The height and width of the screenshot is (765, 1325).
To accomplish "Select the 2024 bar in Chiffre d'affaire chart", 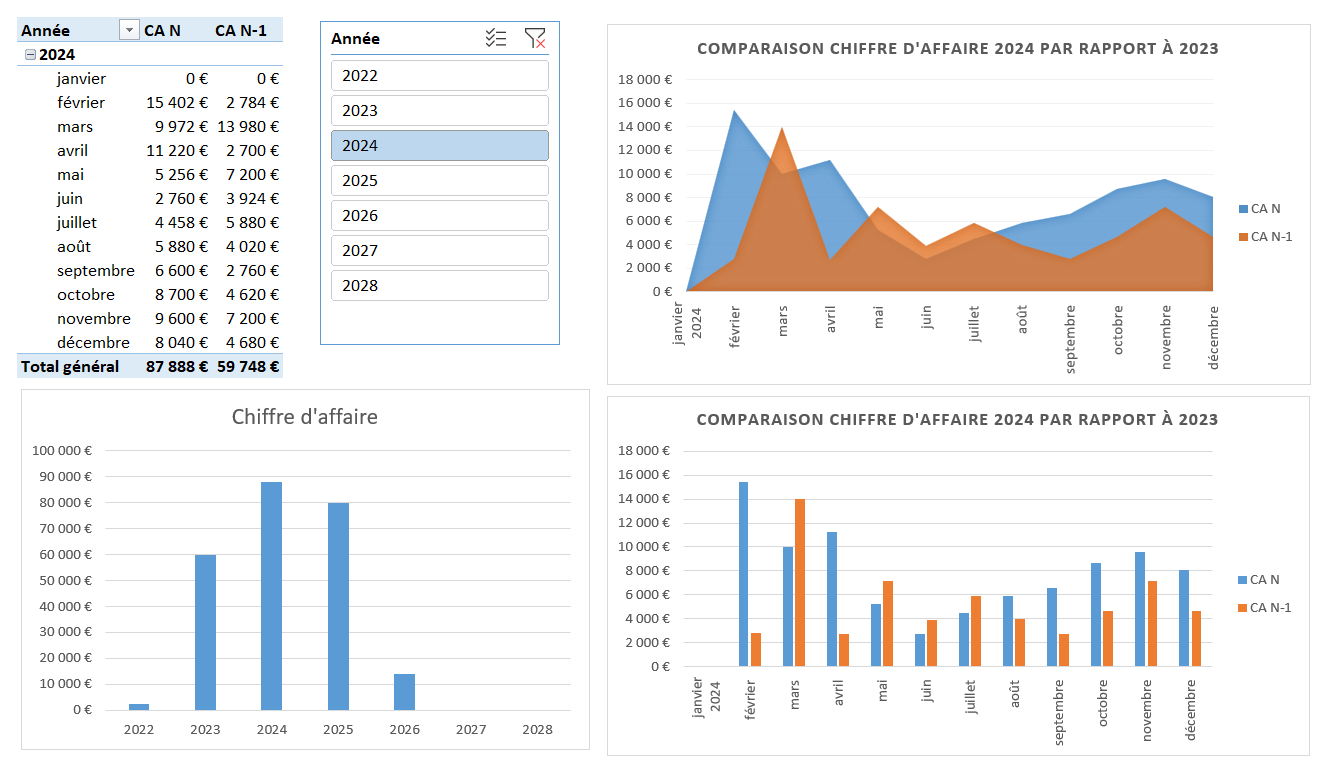I will (x=271, y=596).
